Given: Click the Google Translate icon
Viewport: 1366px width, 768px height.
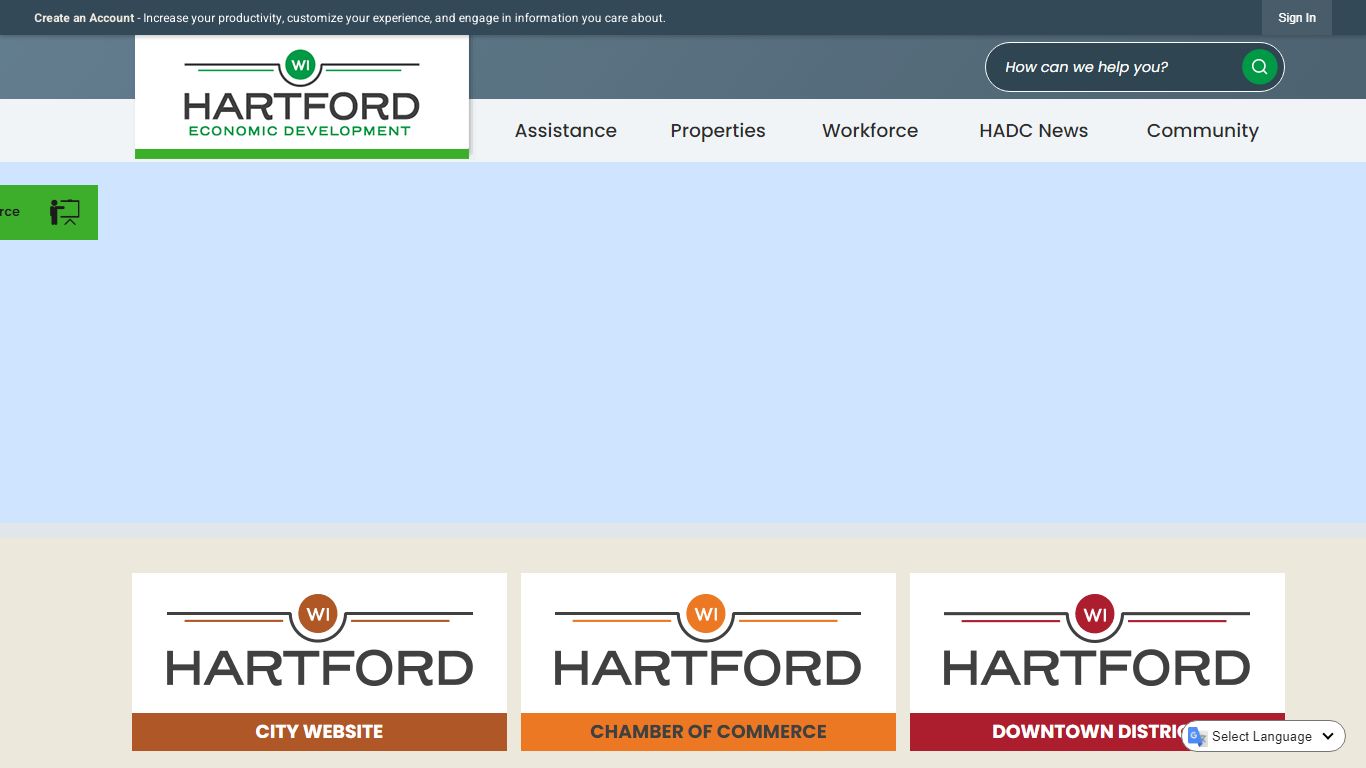Looking at the screenshot, I should pos(1197,737).
